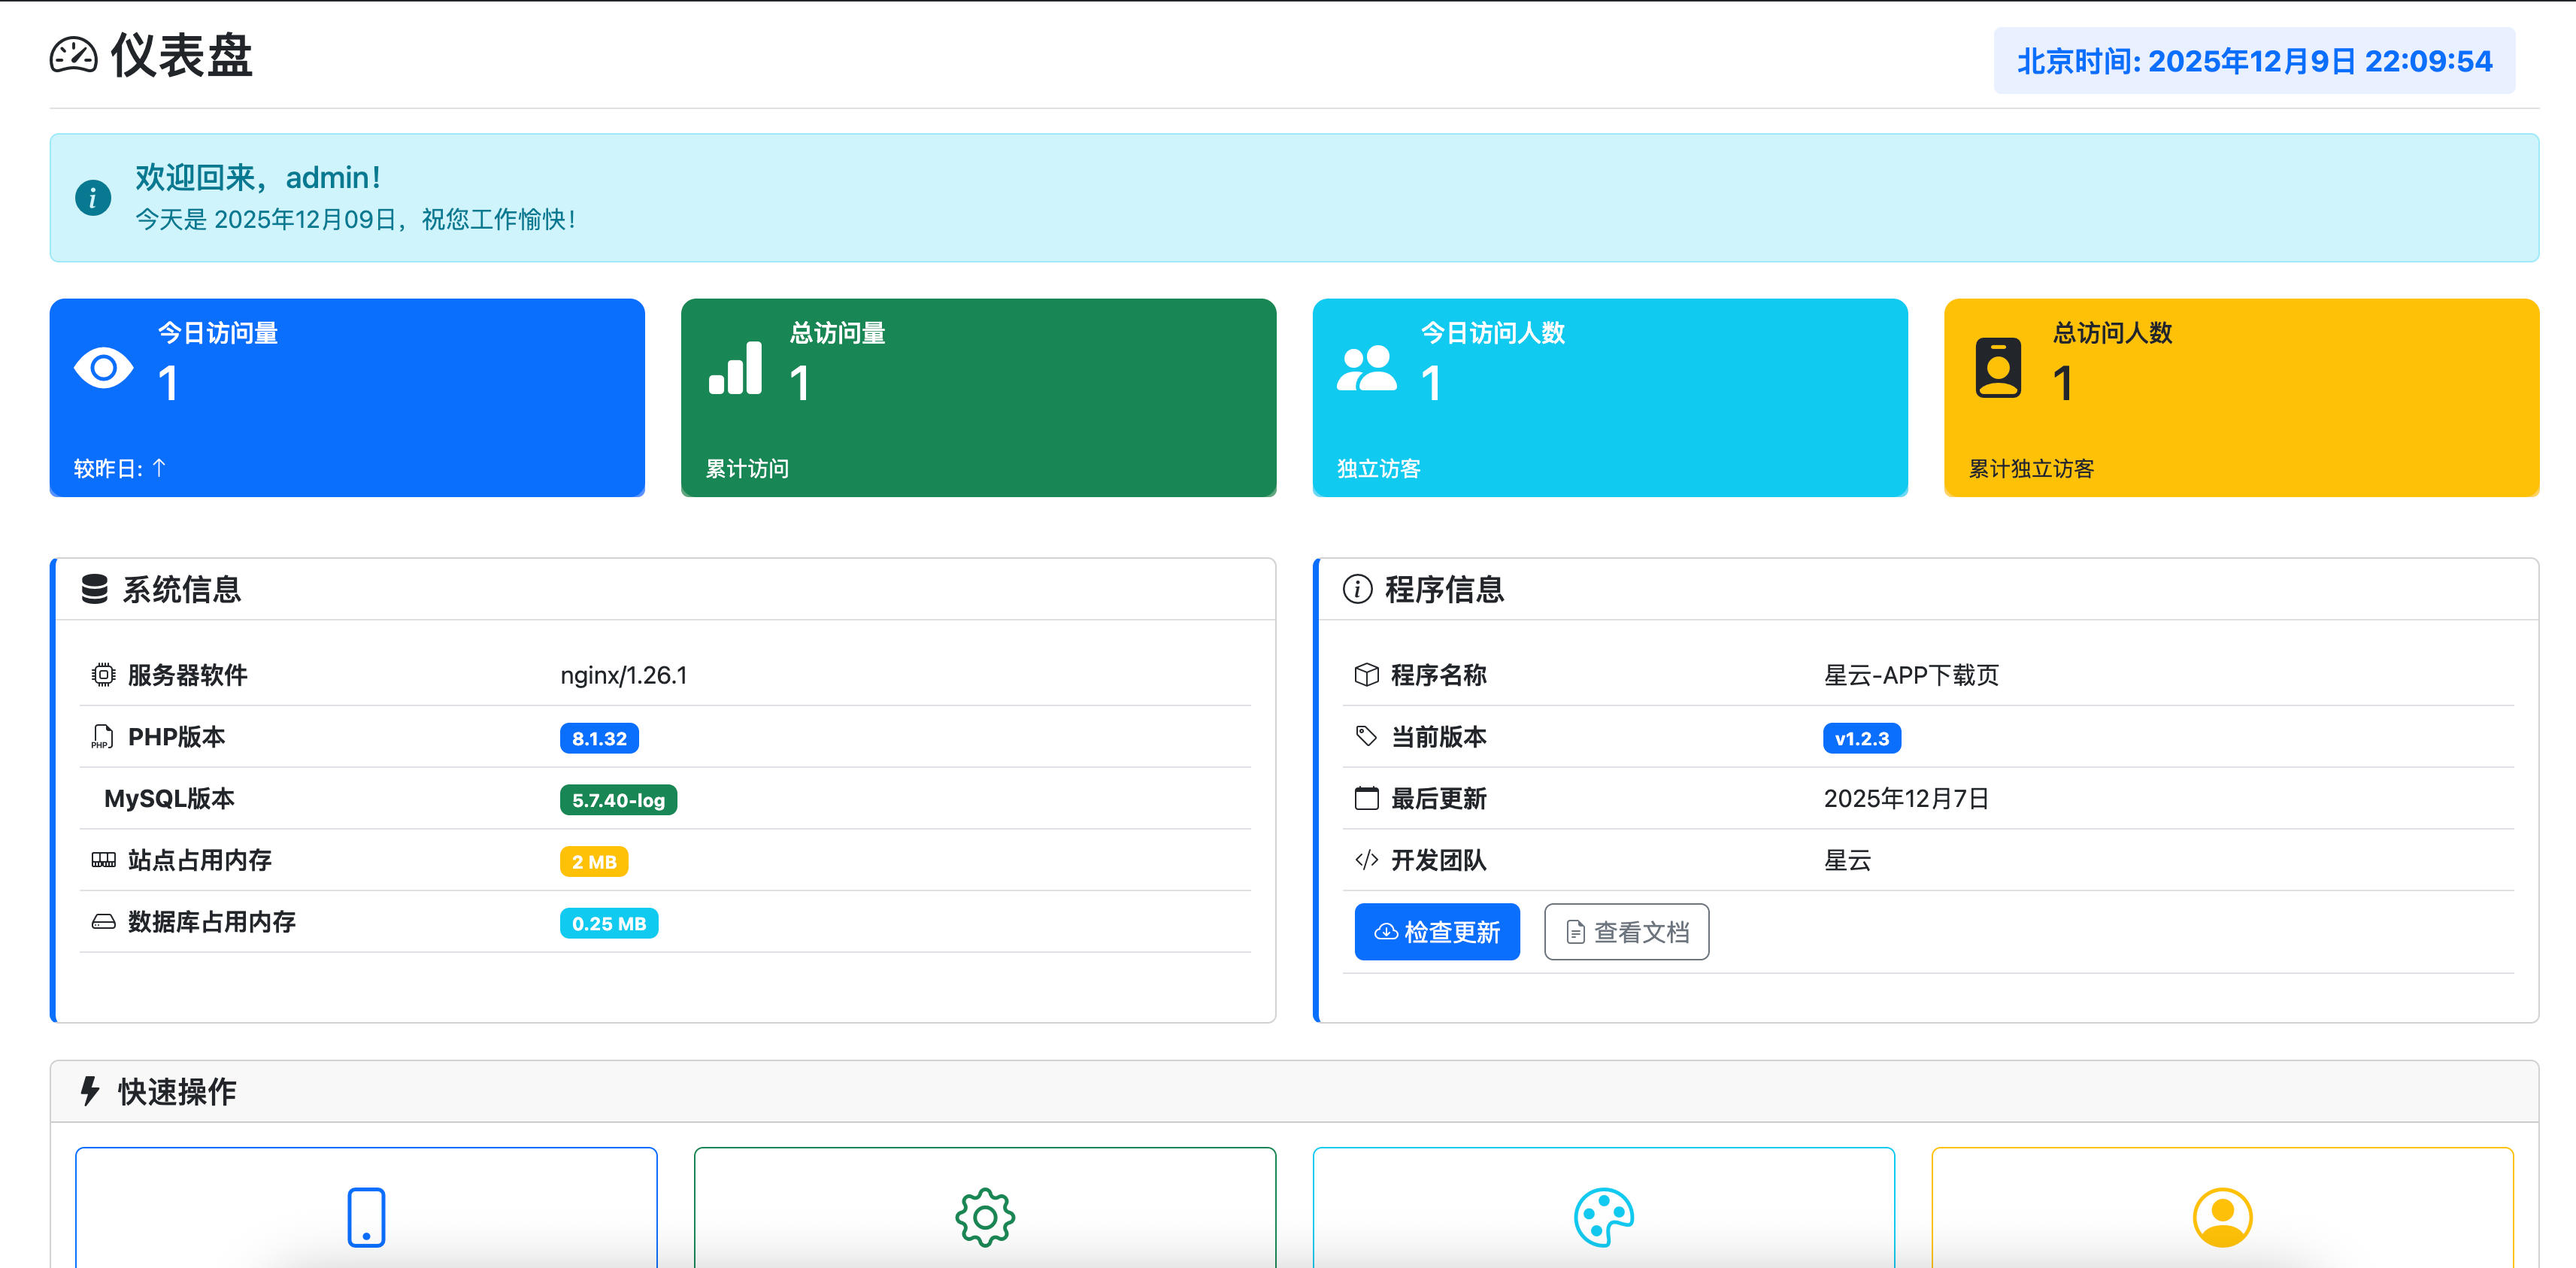Click the 2 MB site memory badge
This screenshot has width=2576, height=1268.
pos(594,862)
